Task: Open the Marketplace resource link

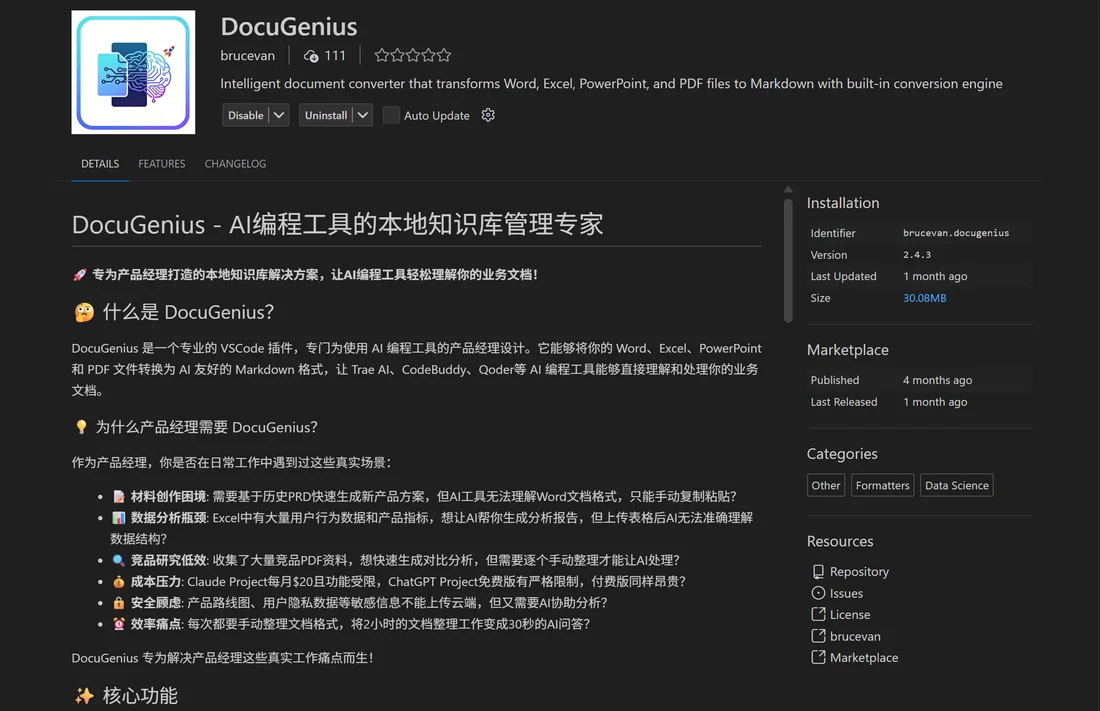Action: click(864, 657)
